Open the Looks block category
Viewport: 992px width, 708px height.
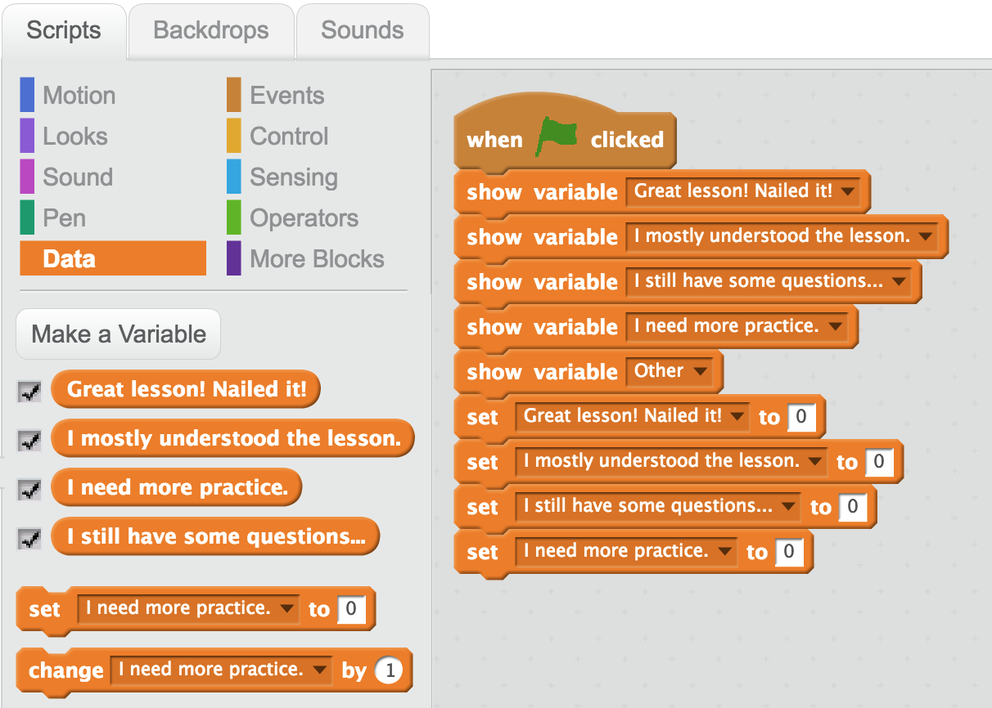[74, 136]
